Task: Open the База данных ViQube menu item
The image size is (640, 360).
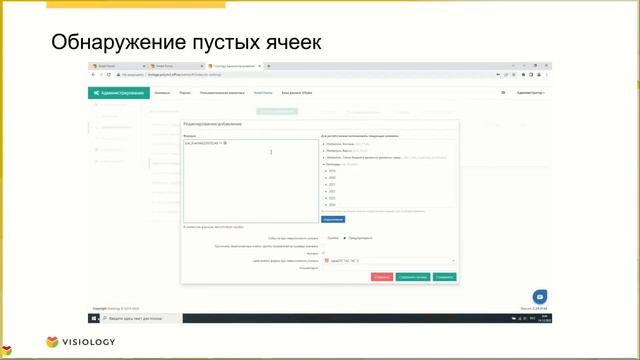Action: tap(297, 93)
